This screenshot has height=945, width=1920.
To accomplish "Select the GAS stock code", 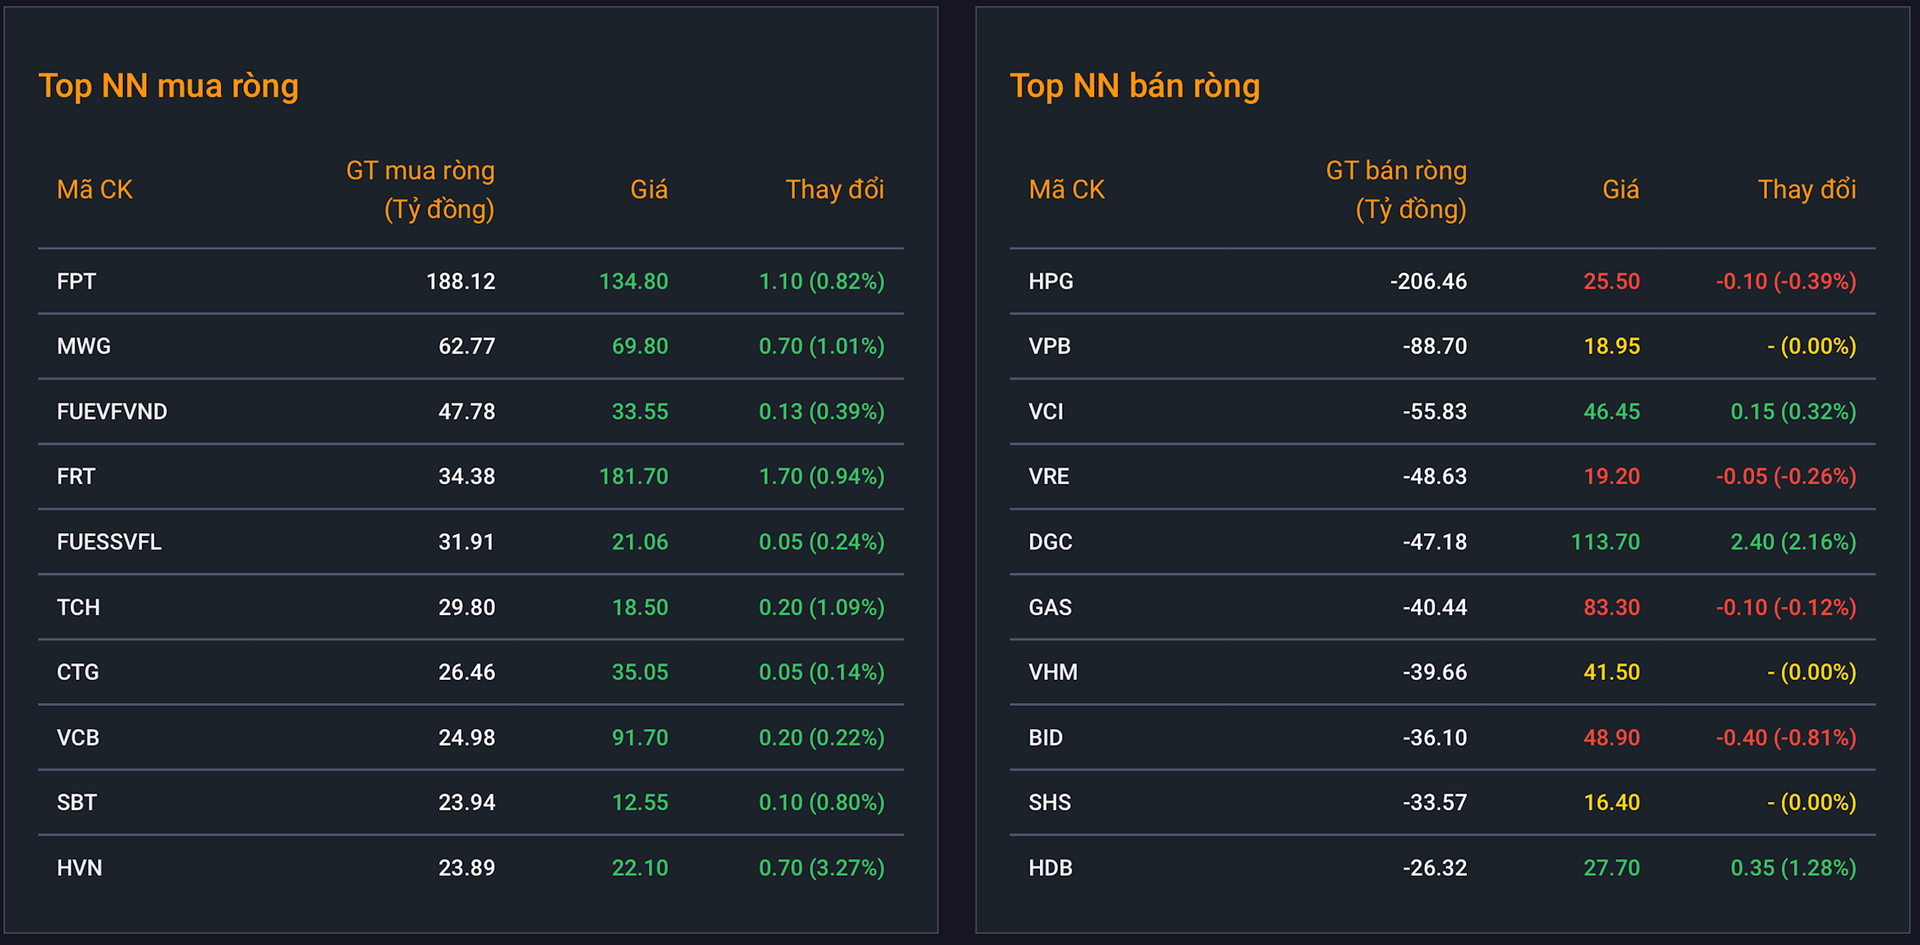I will coord(1050,608).
